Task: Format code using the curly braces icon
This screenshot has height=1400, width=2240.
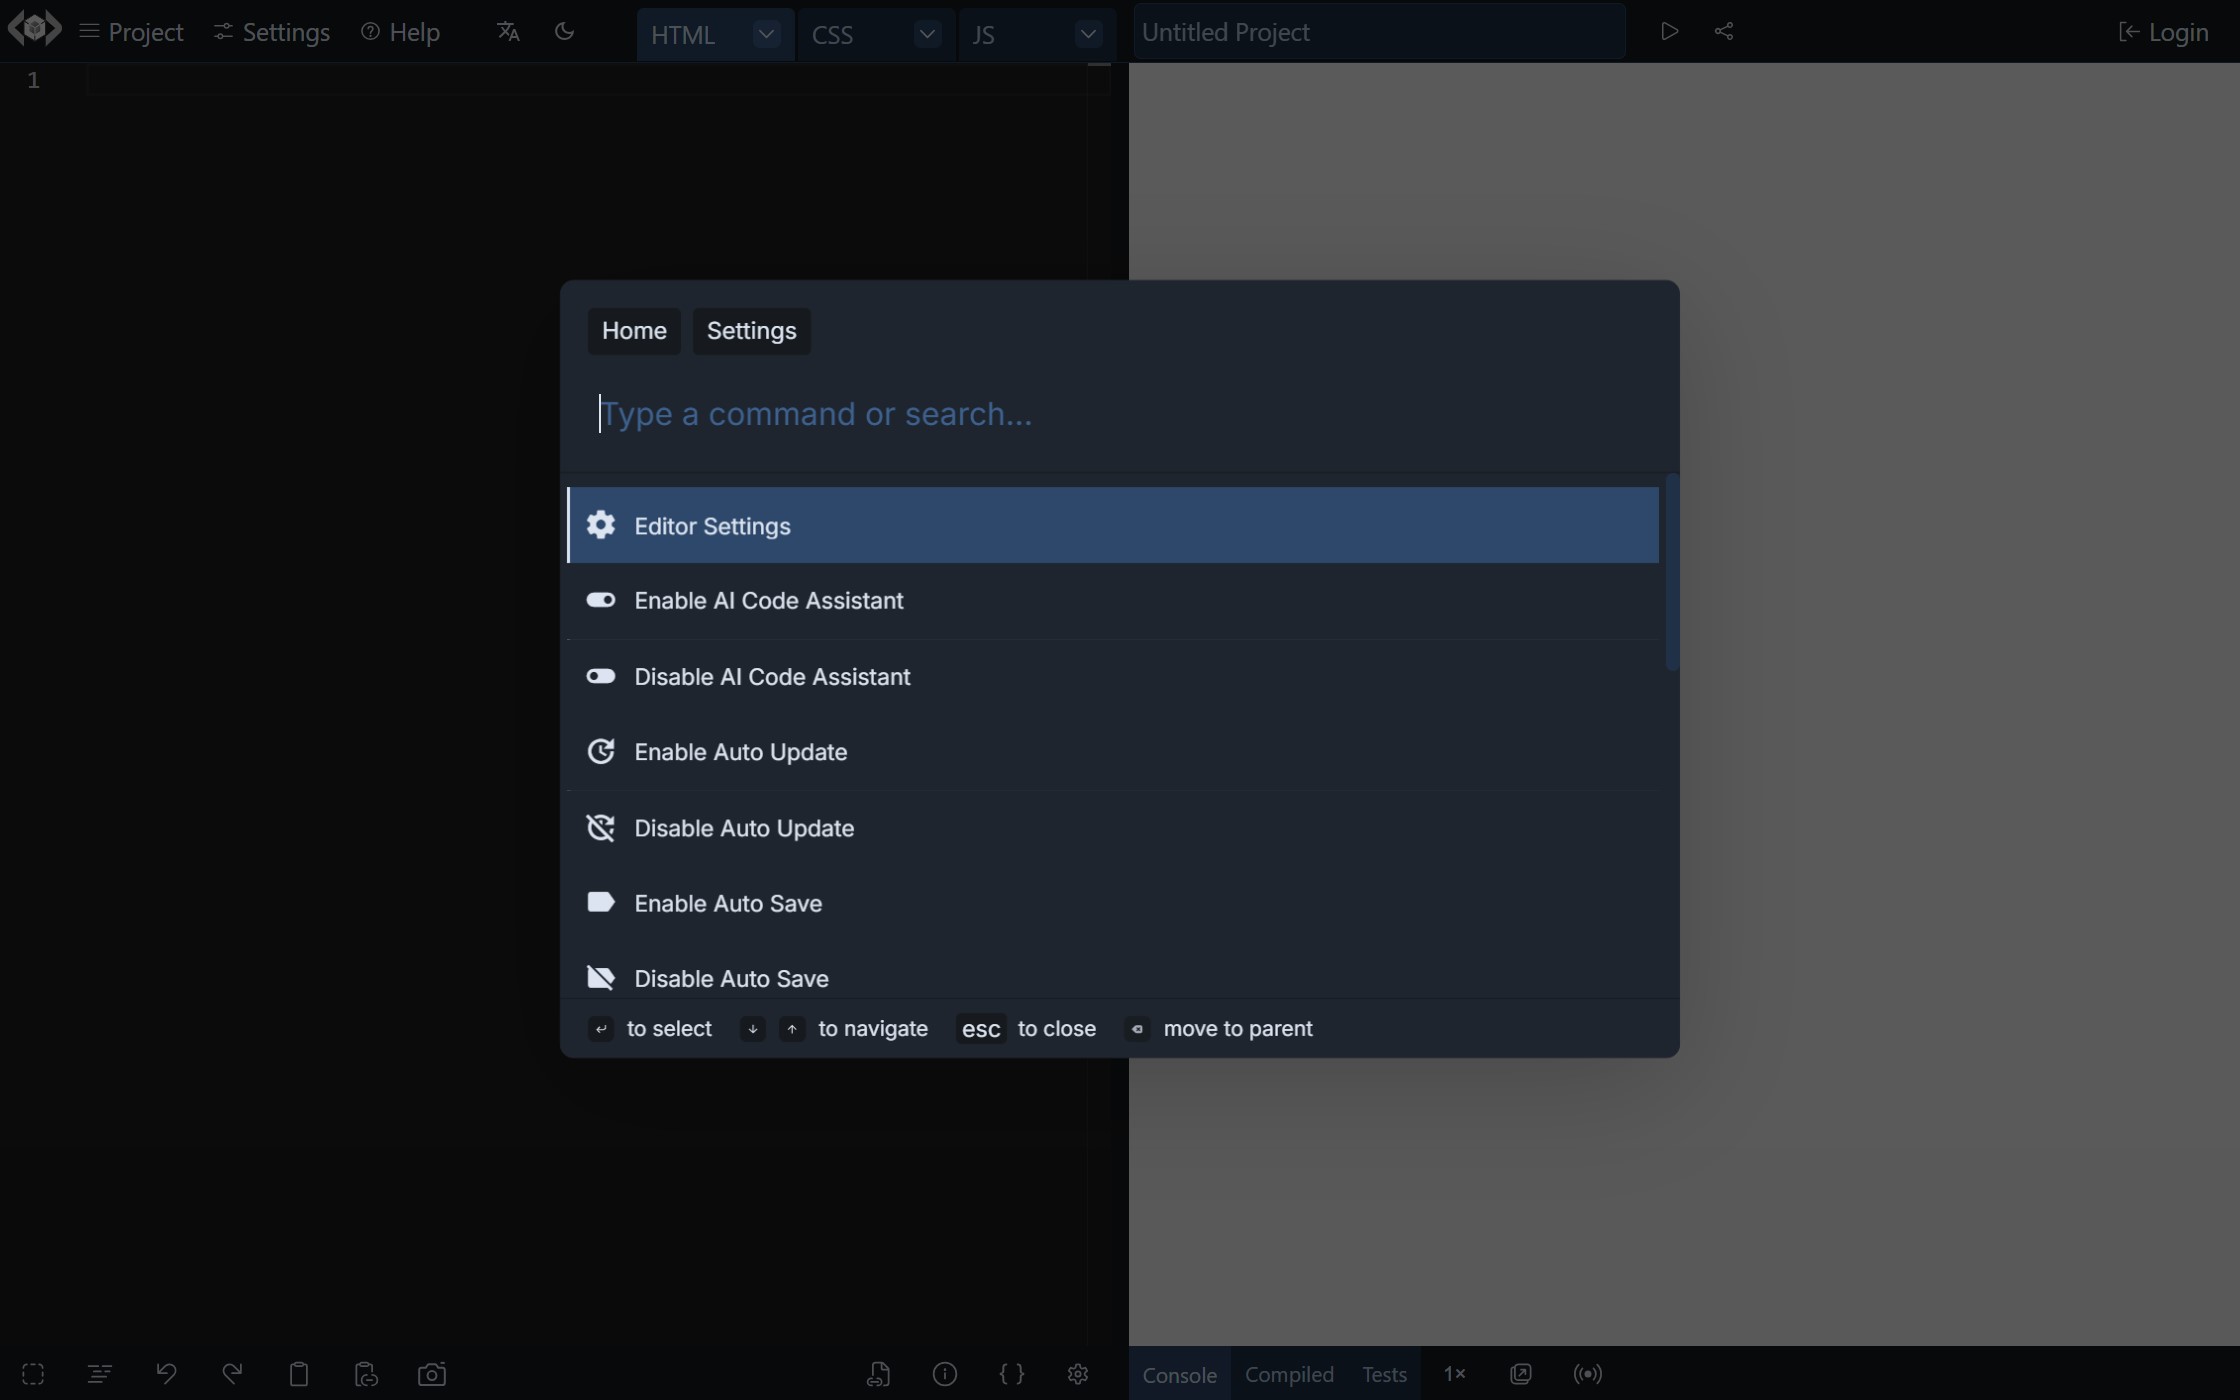Action: coord(1012,1374)
